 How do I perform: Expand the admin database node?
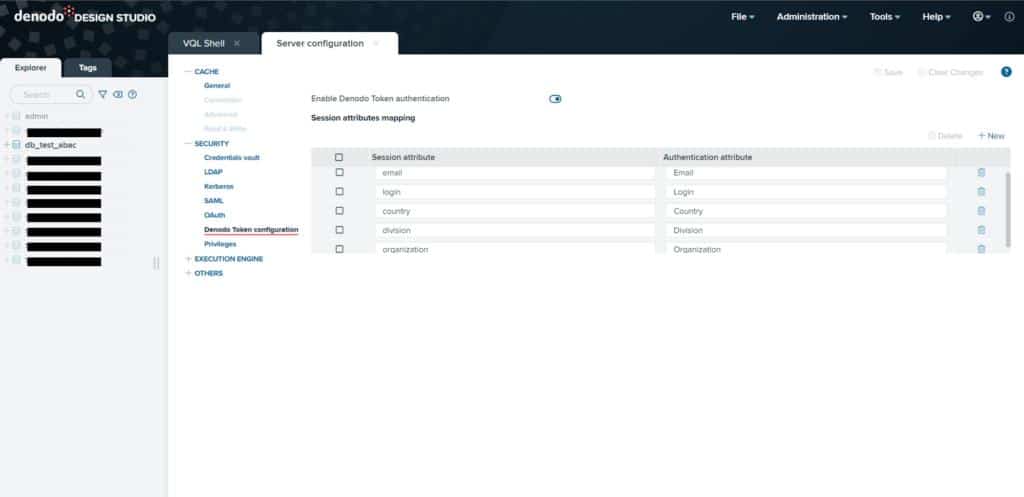(7, 116)
